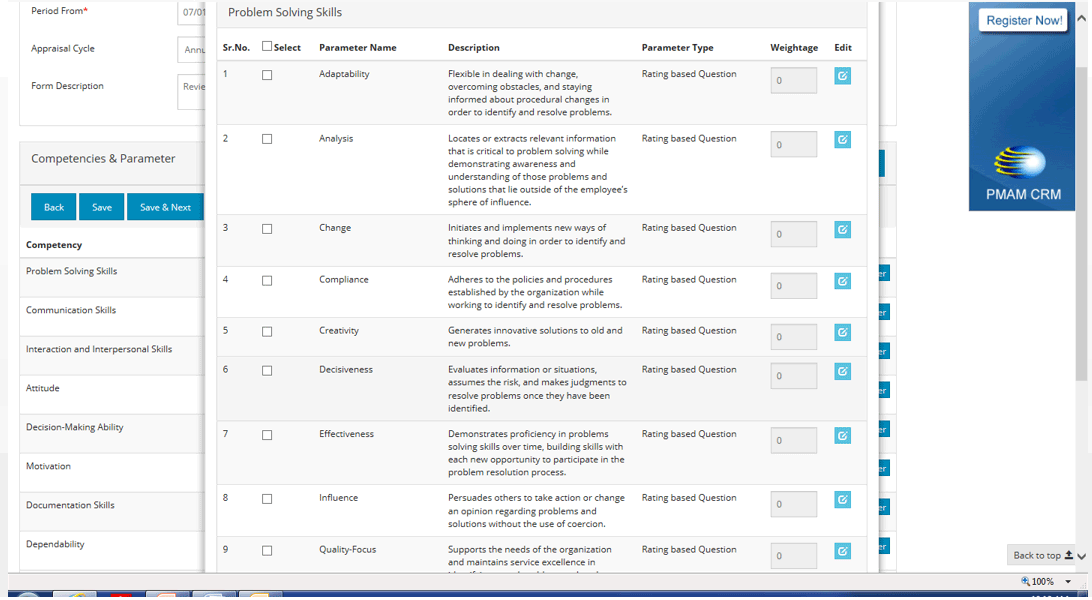Select the Compliance checkbox

click(267, 281)
